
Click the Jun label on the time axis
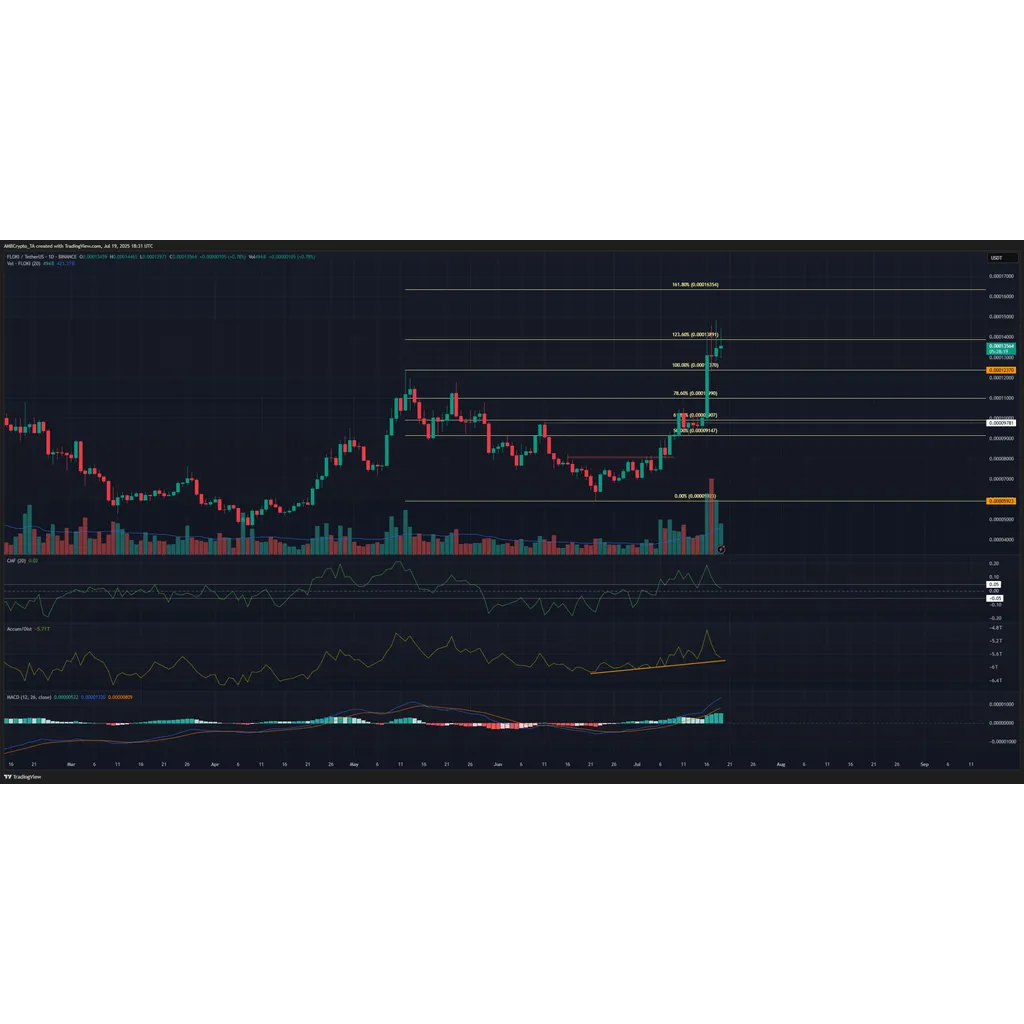(x=498, y=764)
